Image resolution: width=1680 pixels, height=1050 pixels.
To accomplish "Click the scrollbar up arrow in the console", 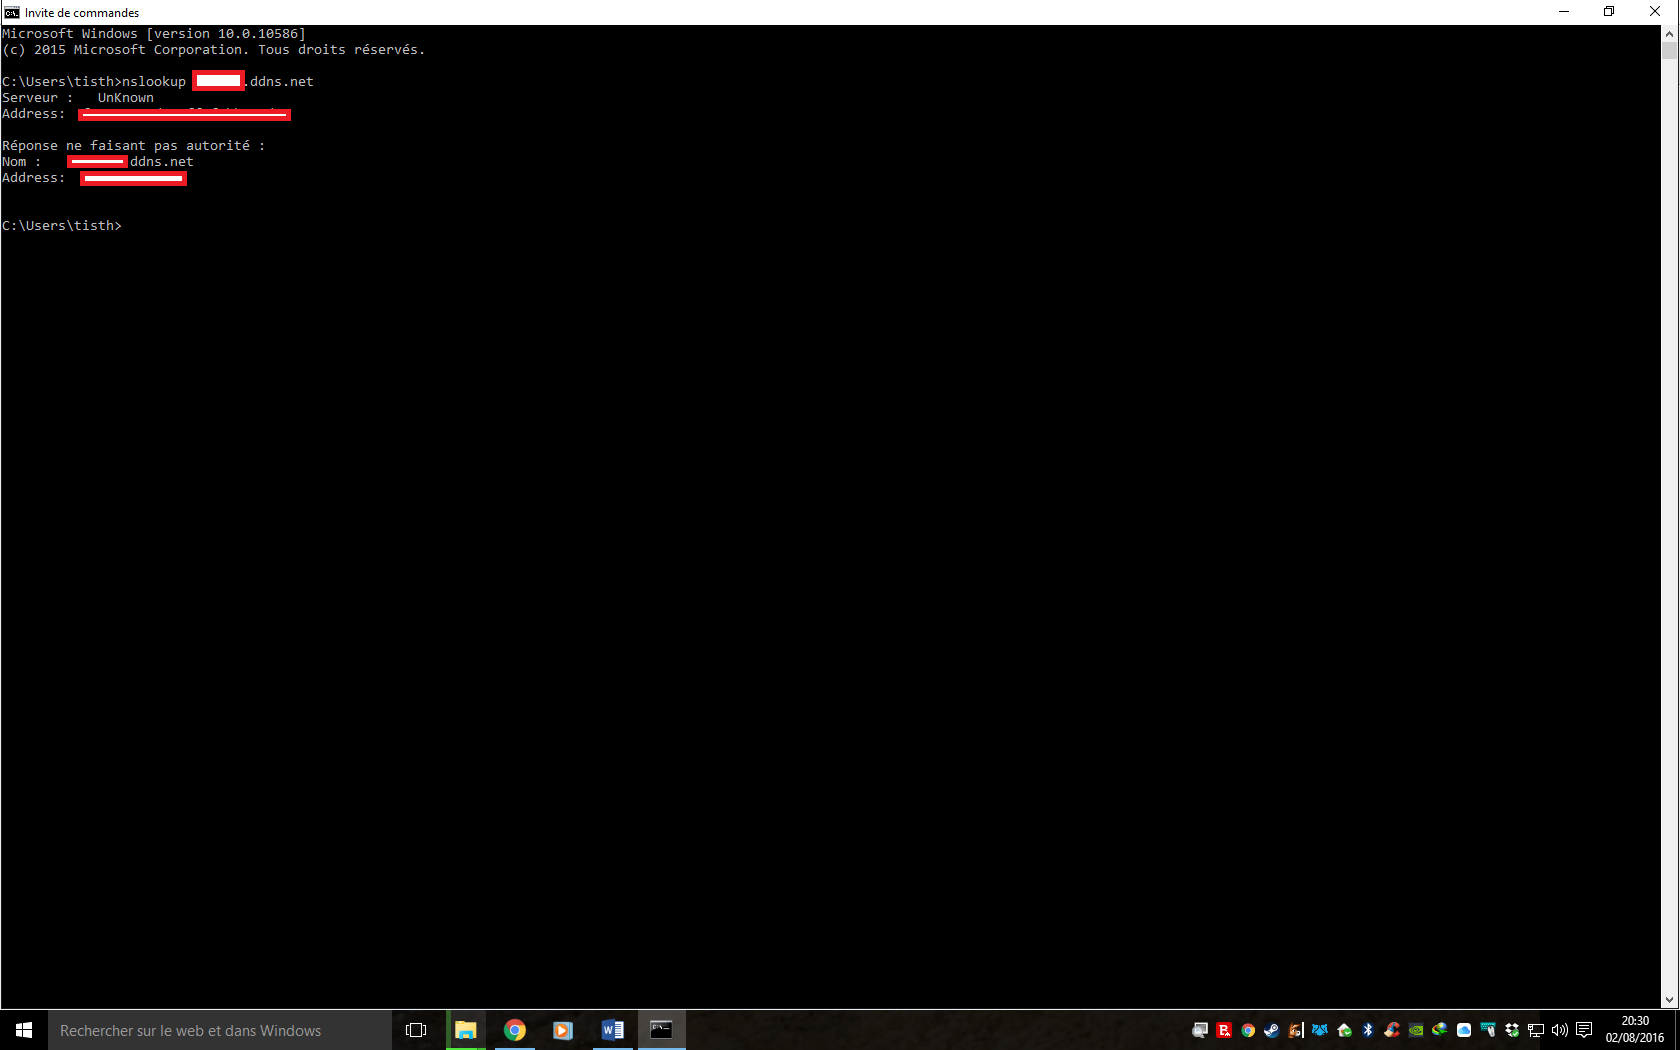I will [x=1669, y=33].
